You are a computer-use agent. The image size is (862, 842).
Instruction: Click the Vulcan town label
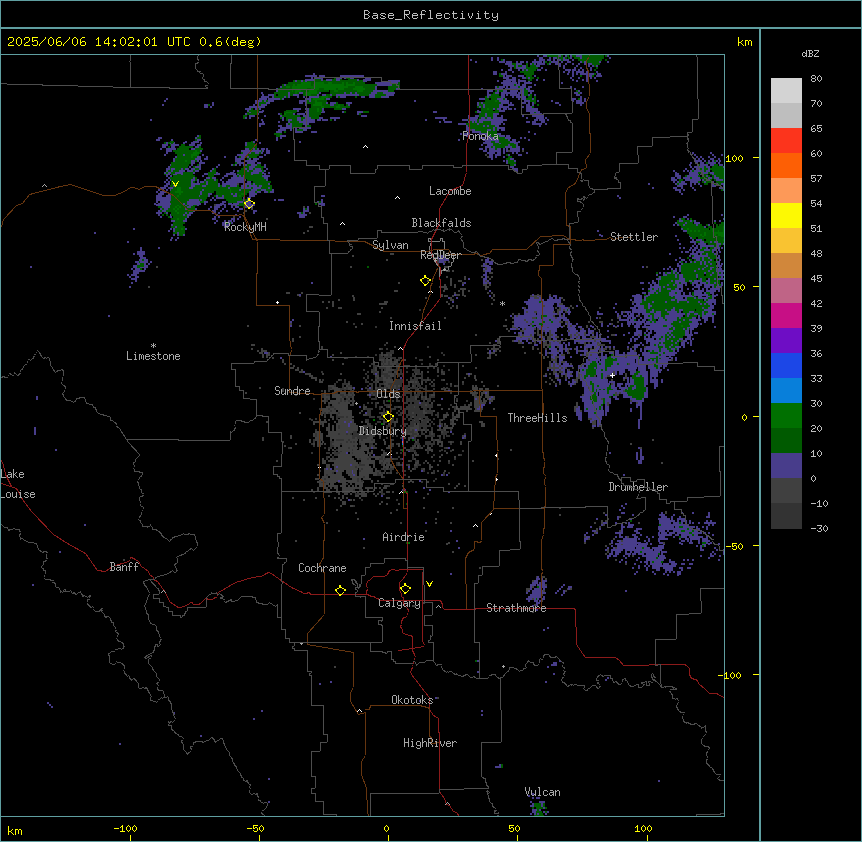(543, 792)
